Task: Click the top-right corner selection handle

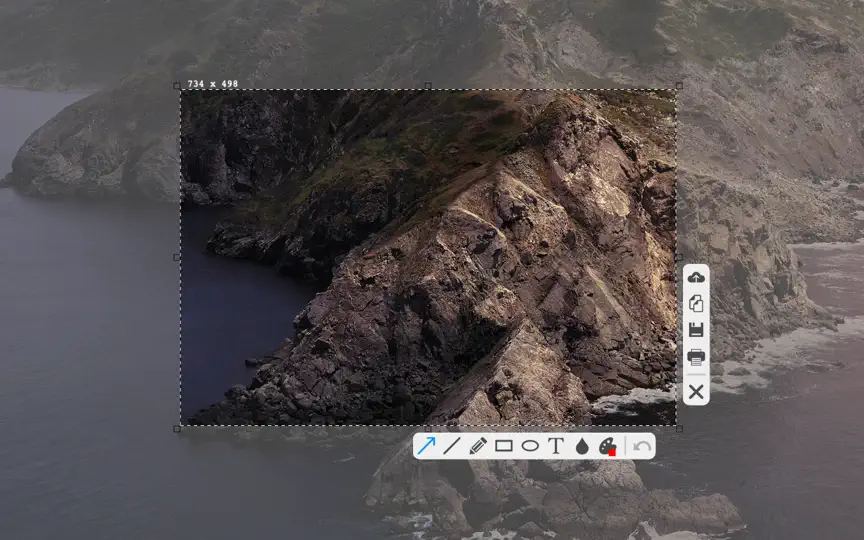Action: click(679, 86)
